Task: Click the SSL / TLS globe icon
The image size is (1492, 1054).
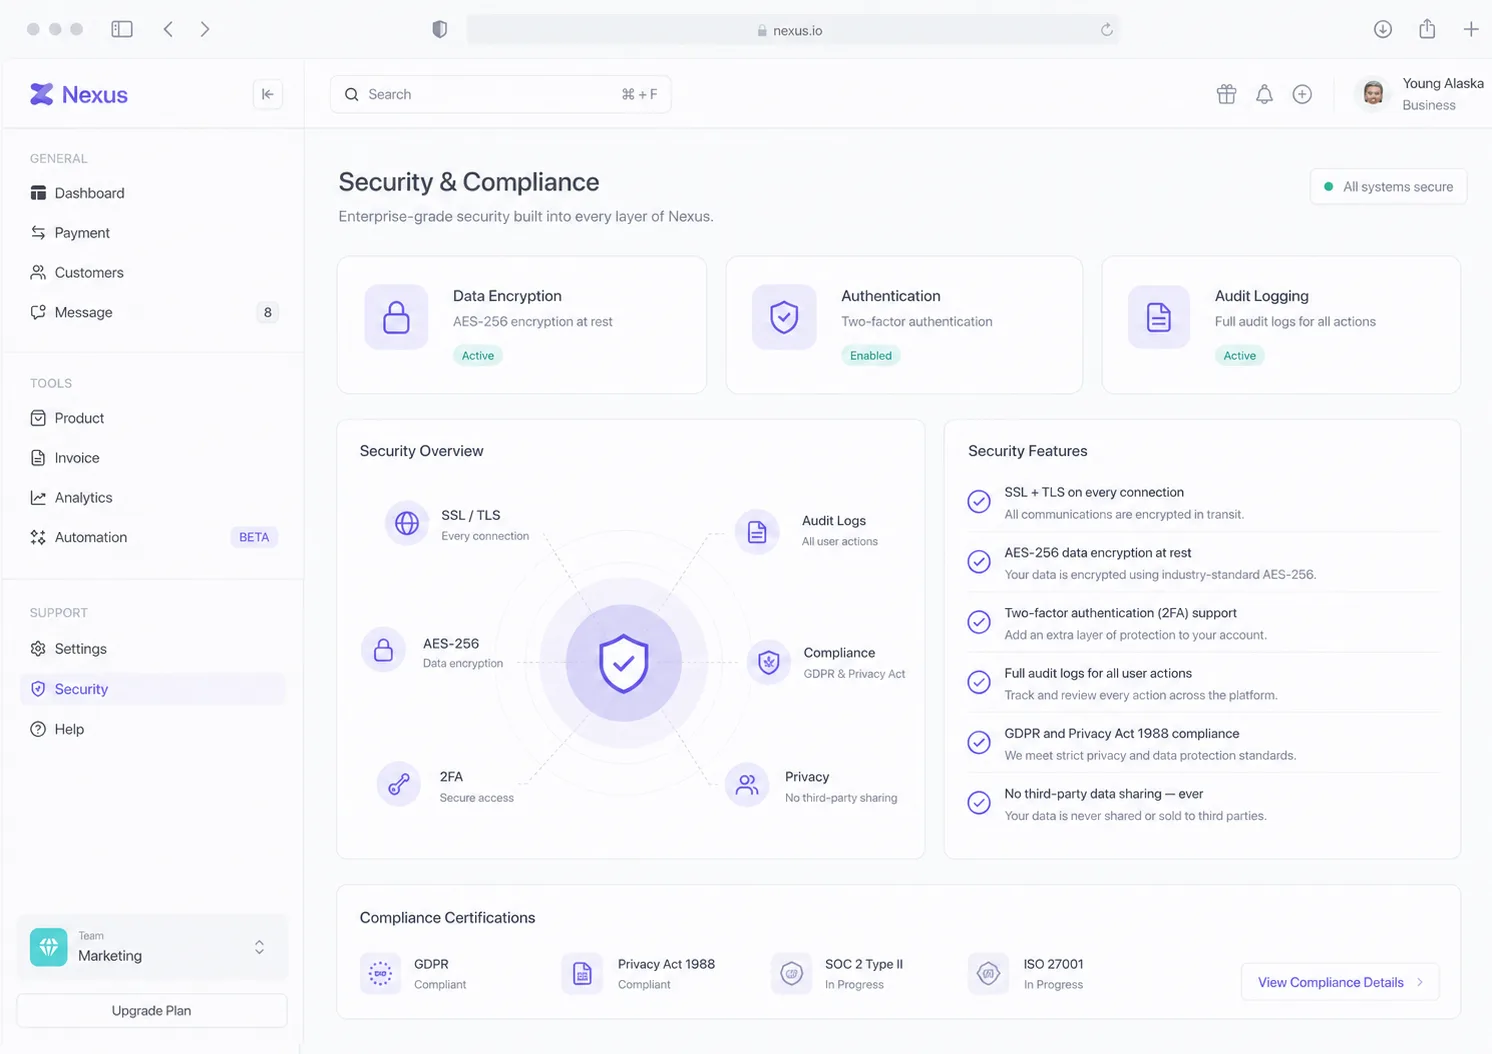Action: coord(407,523)
